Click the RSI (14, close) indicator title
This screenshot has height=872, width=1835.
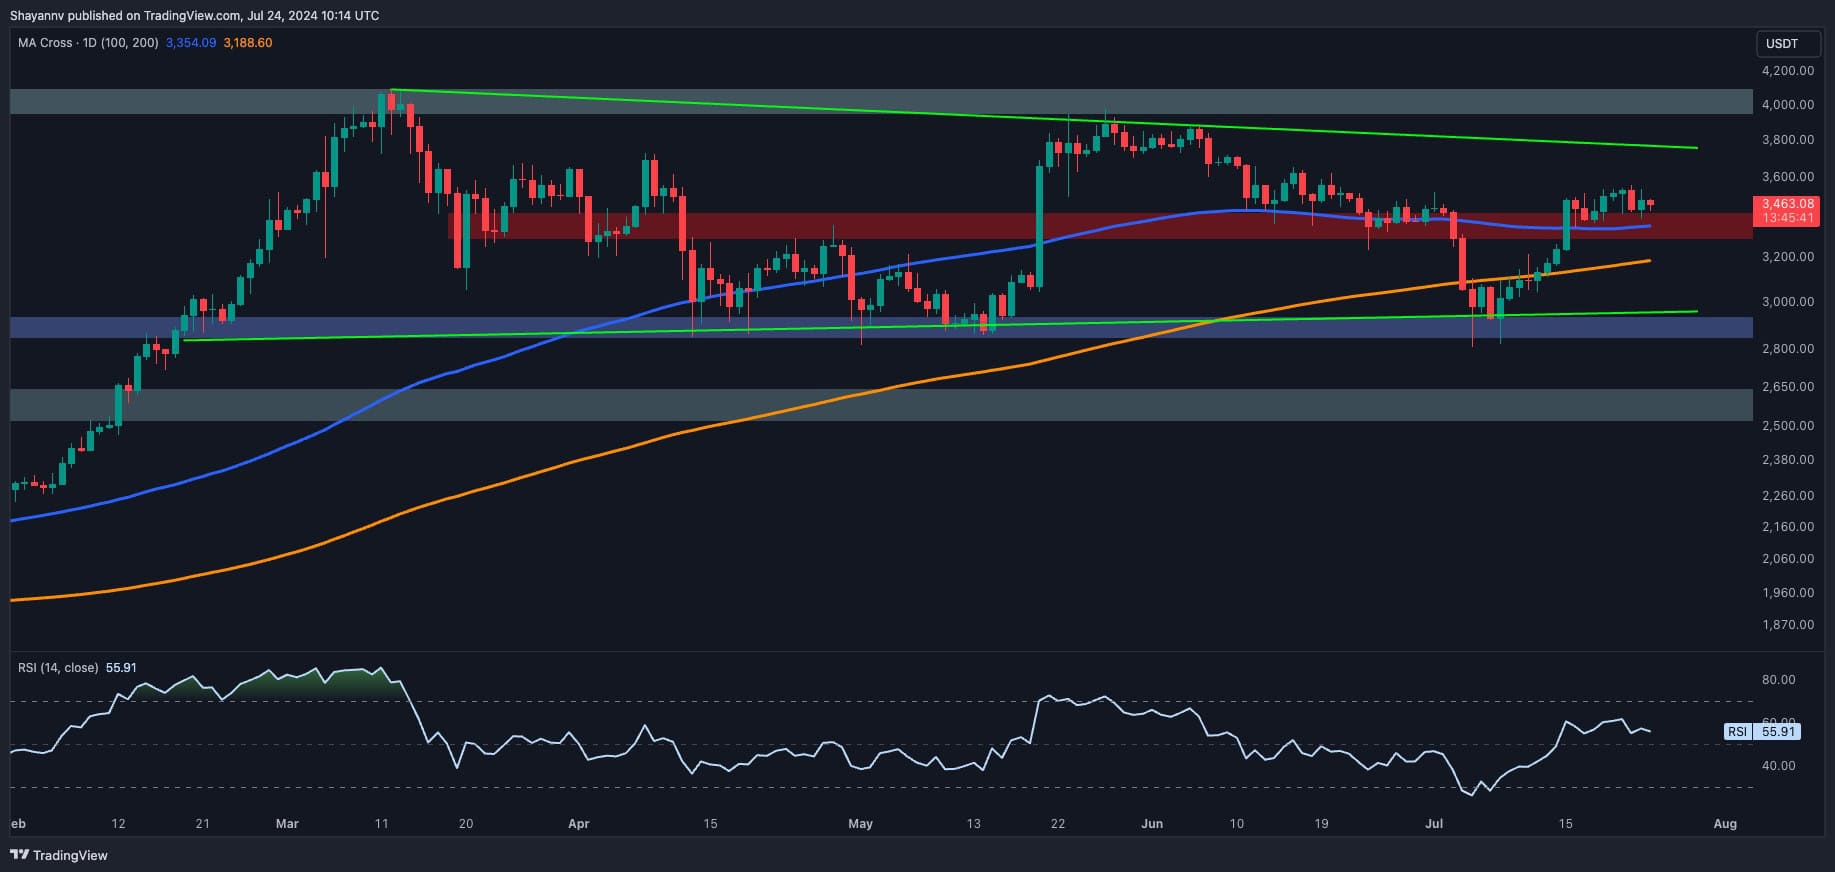coord(58,667)
